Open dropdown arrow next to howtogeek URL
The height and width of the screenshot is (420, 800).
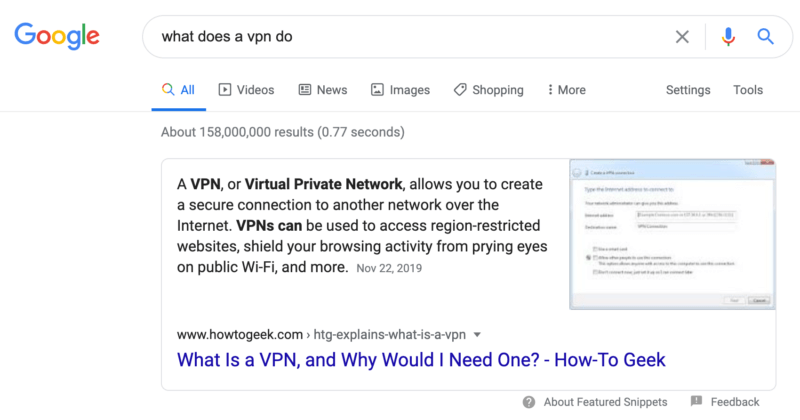[478, 334]
